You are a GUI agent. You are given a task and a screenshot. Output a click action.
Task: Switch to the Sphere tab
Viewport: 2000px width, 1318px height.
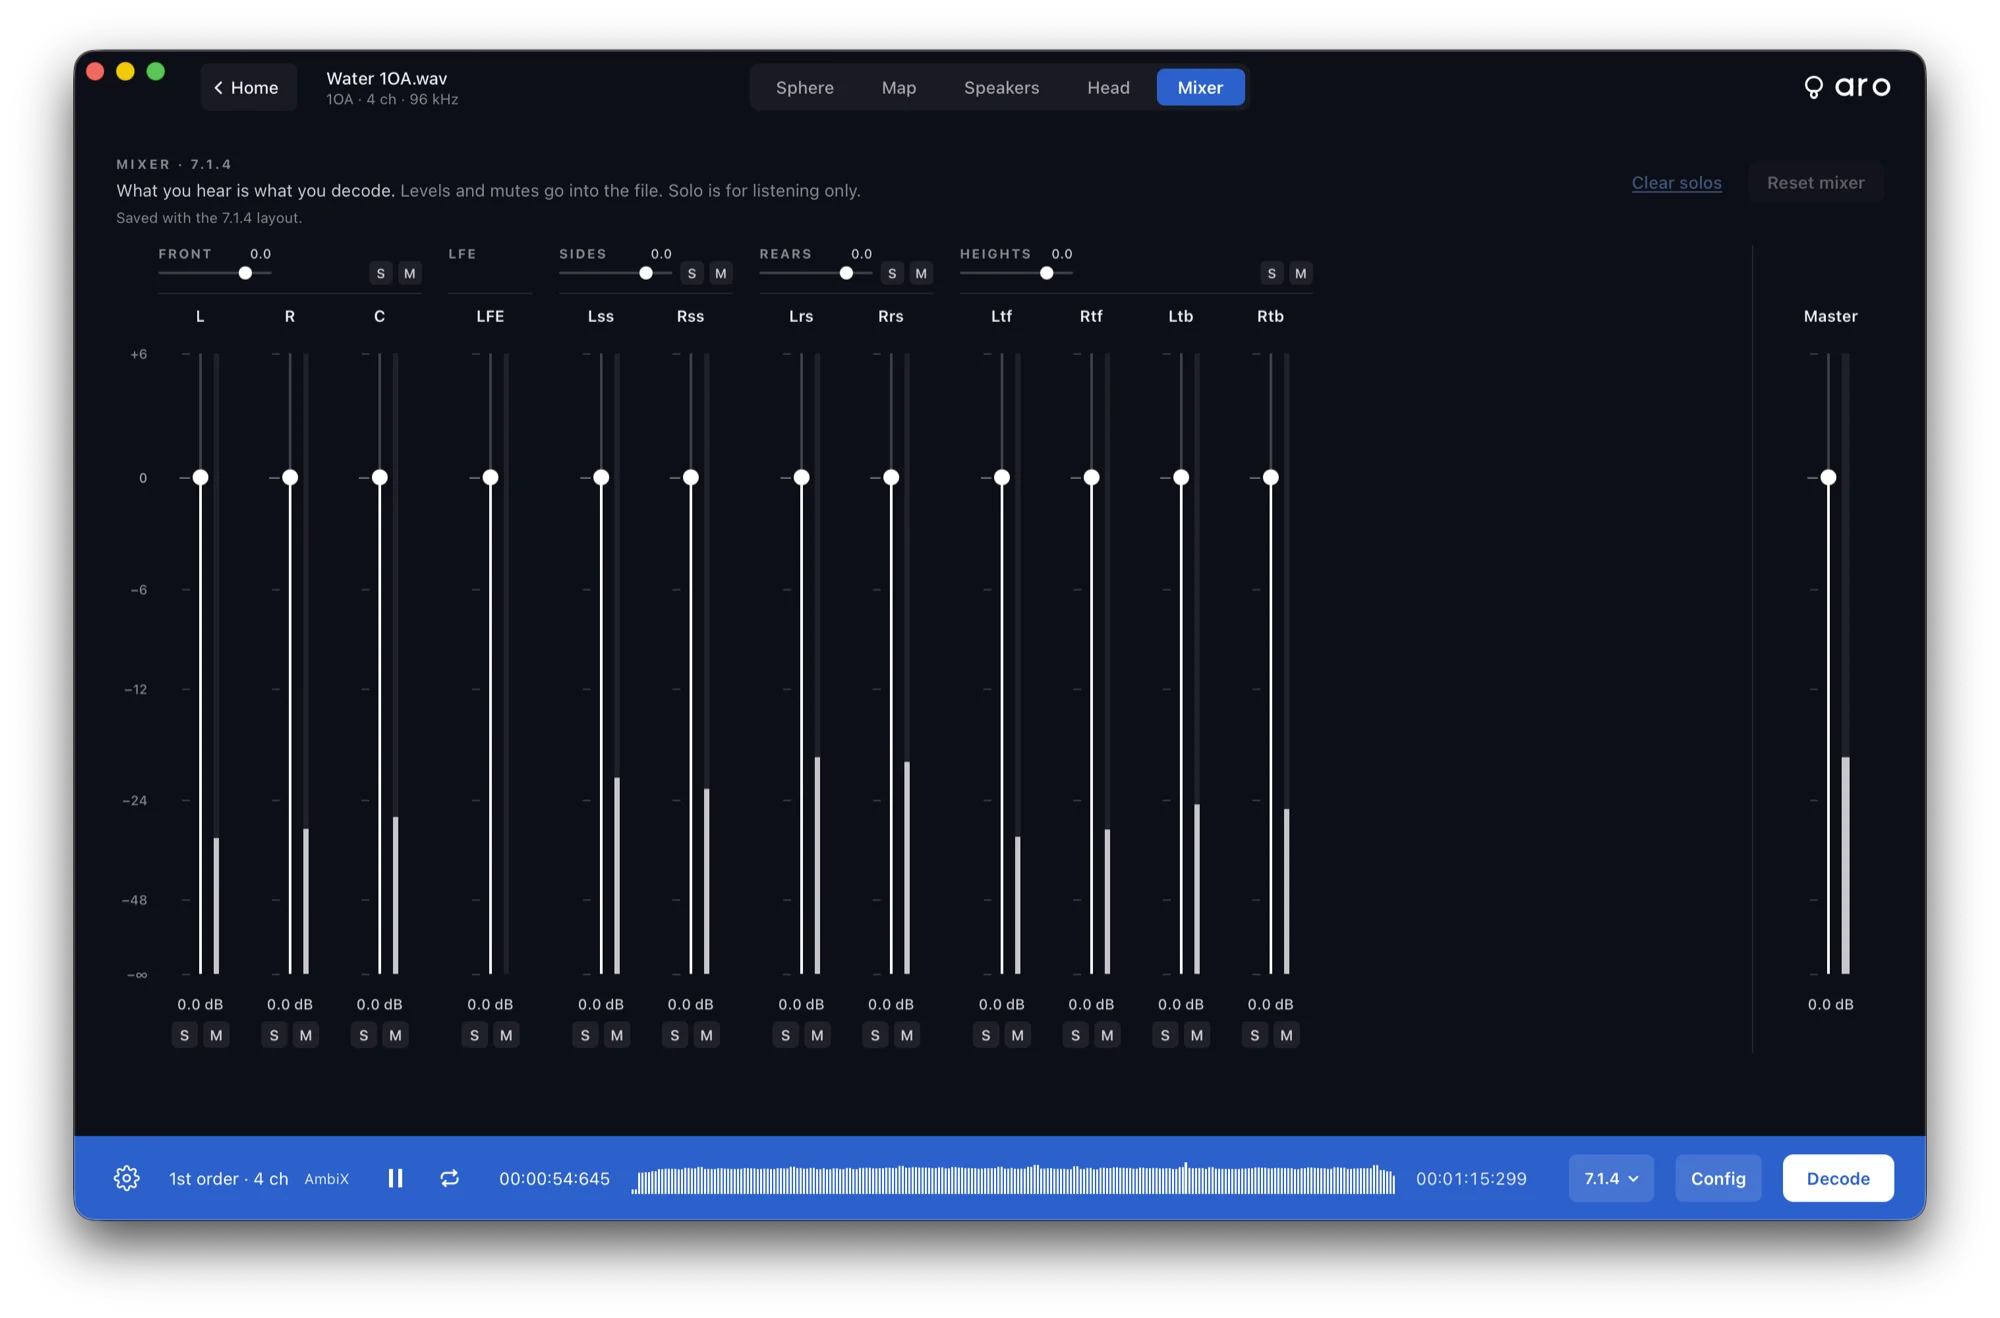click(x=805, y=87)
